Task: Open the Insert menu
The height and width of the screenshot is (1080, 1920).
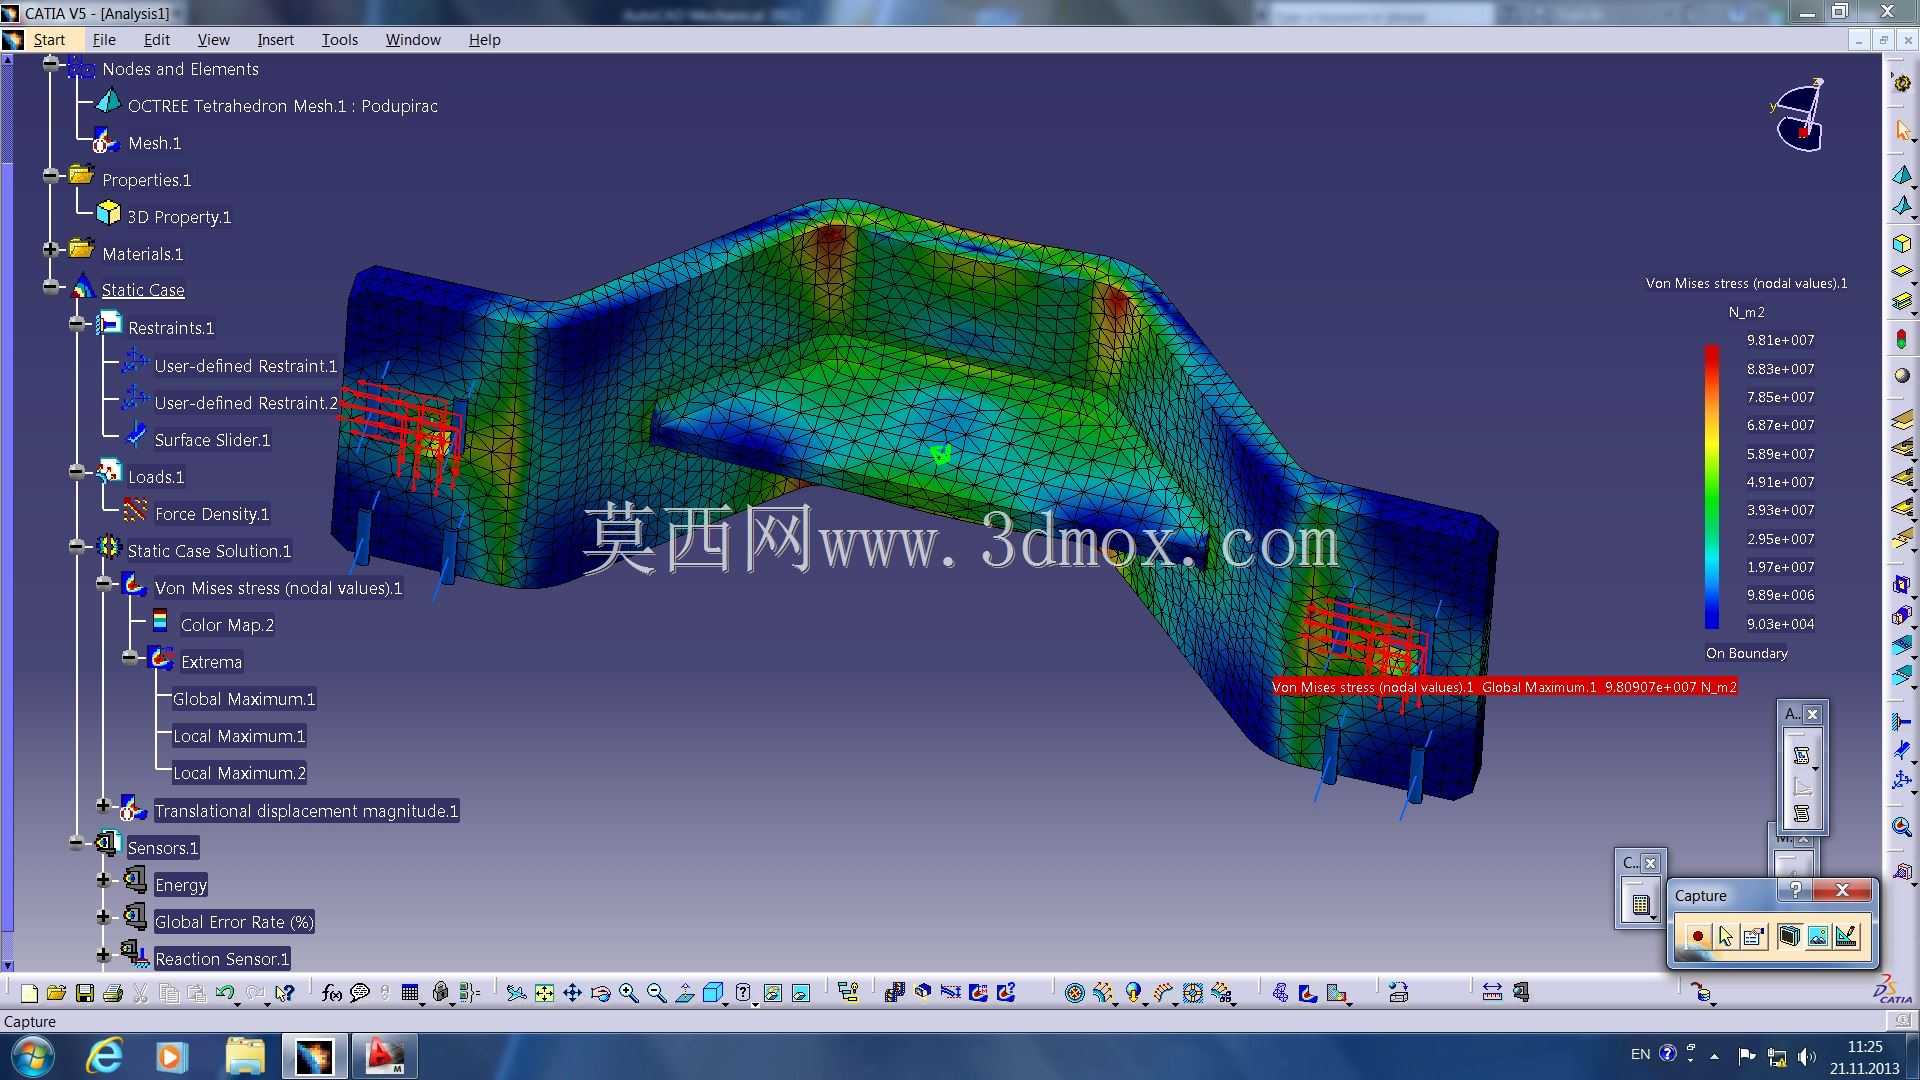Action: point(275,40)
